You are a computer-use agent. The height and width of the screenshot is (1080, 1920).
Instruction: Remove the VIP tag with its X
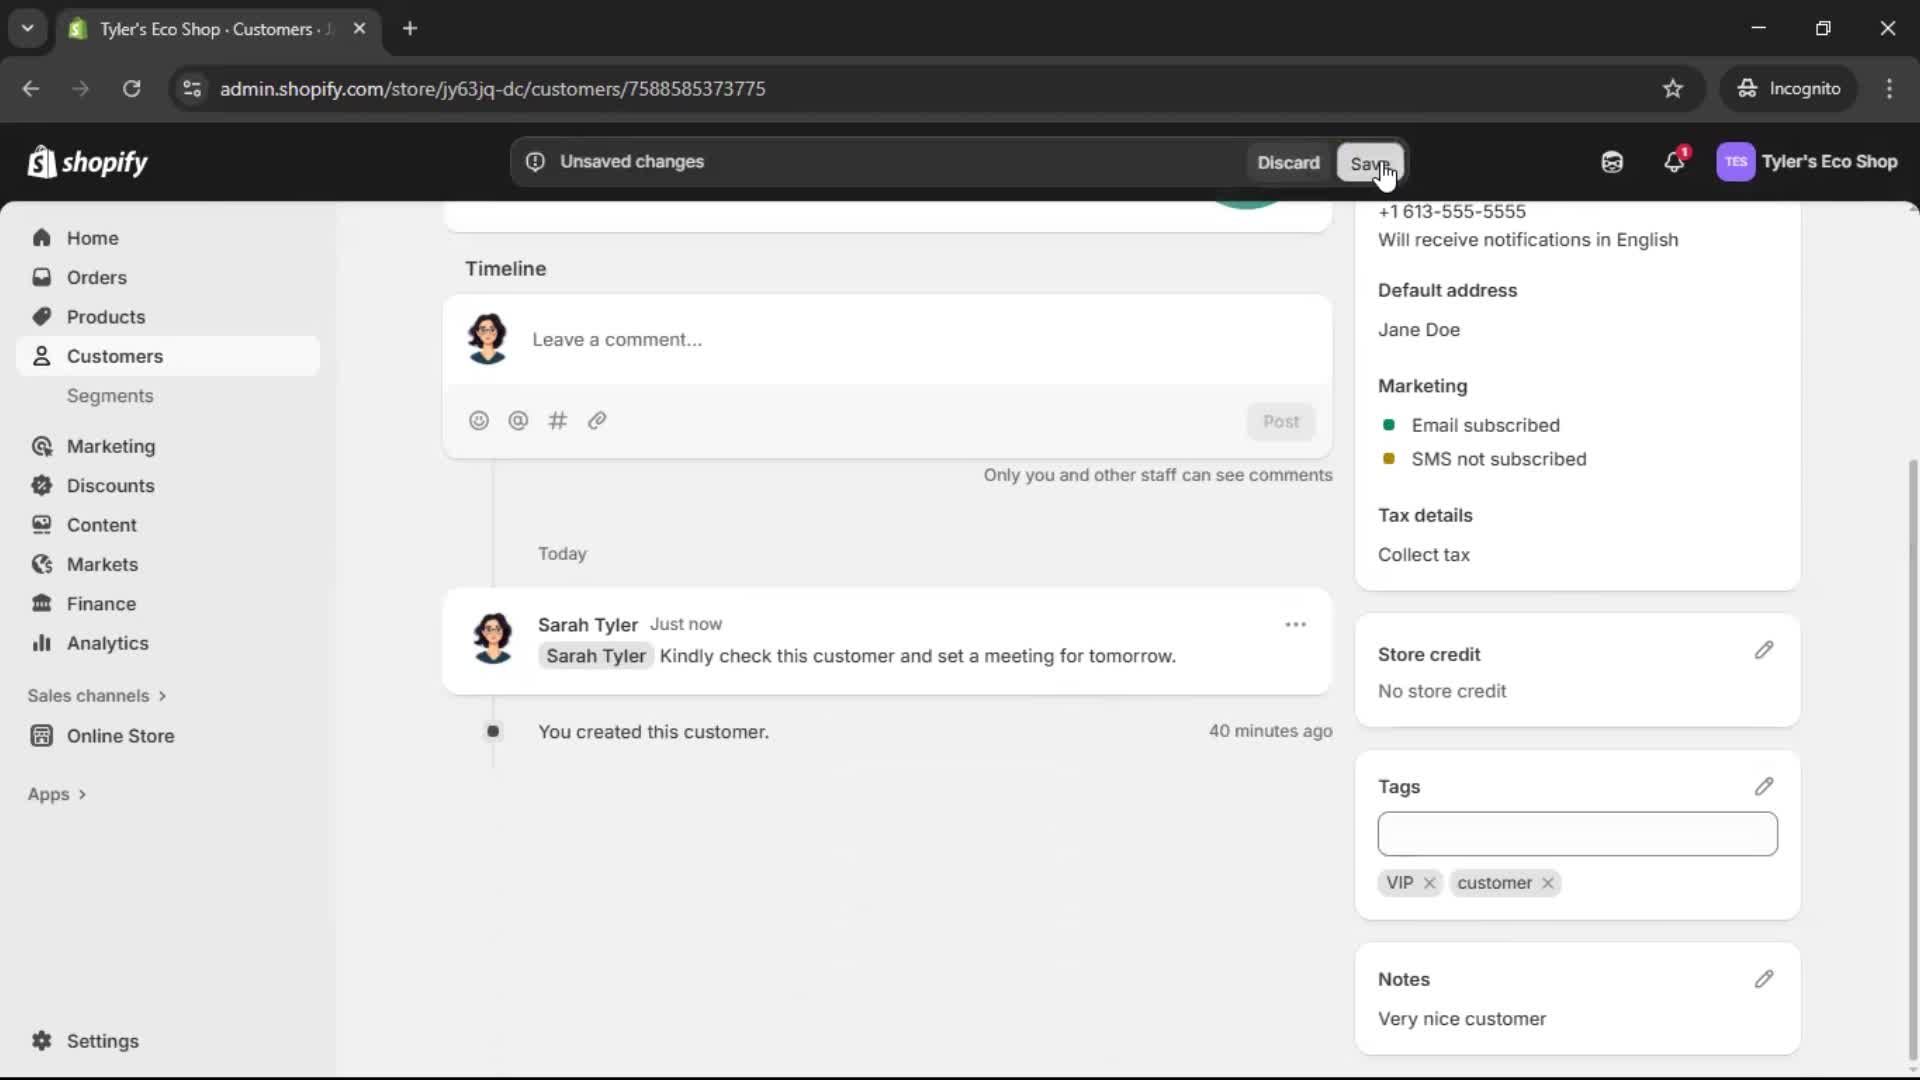1429,883
